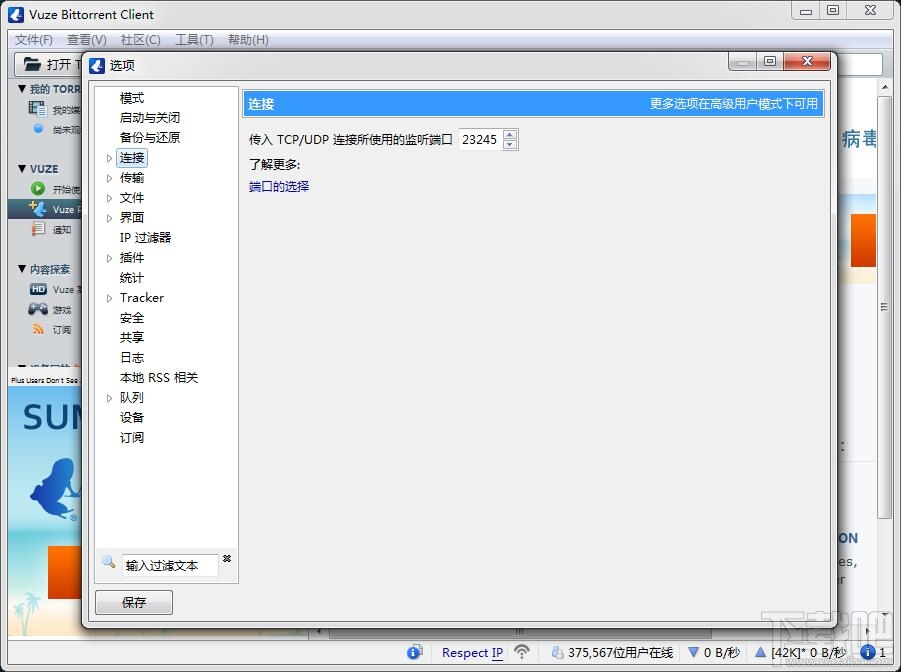Open the 端口的选择 link
The height and width of the screenshot is (672, 901).
coord(279,186)
